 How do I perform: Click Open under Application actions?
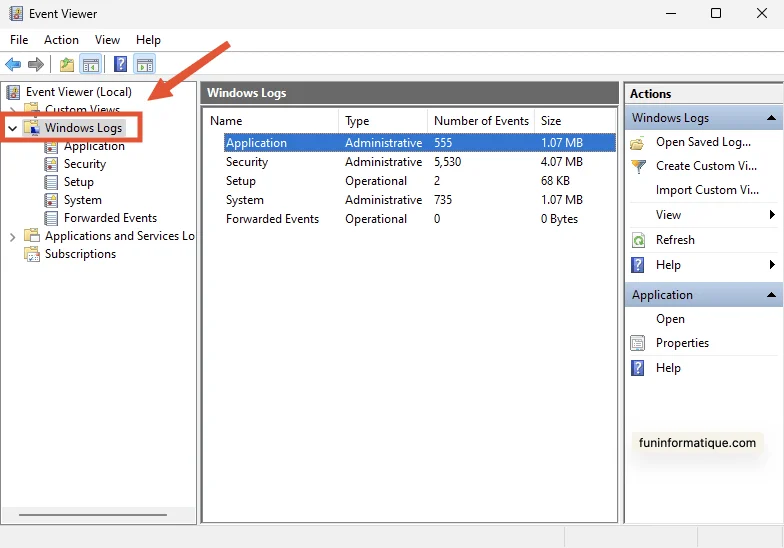(x=670, y=319)
